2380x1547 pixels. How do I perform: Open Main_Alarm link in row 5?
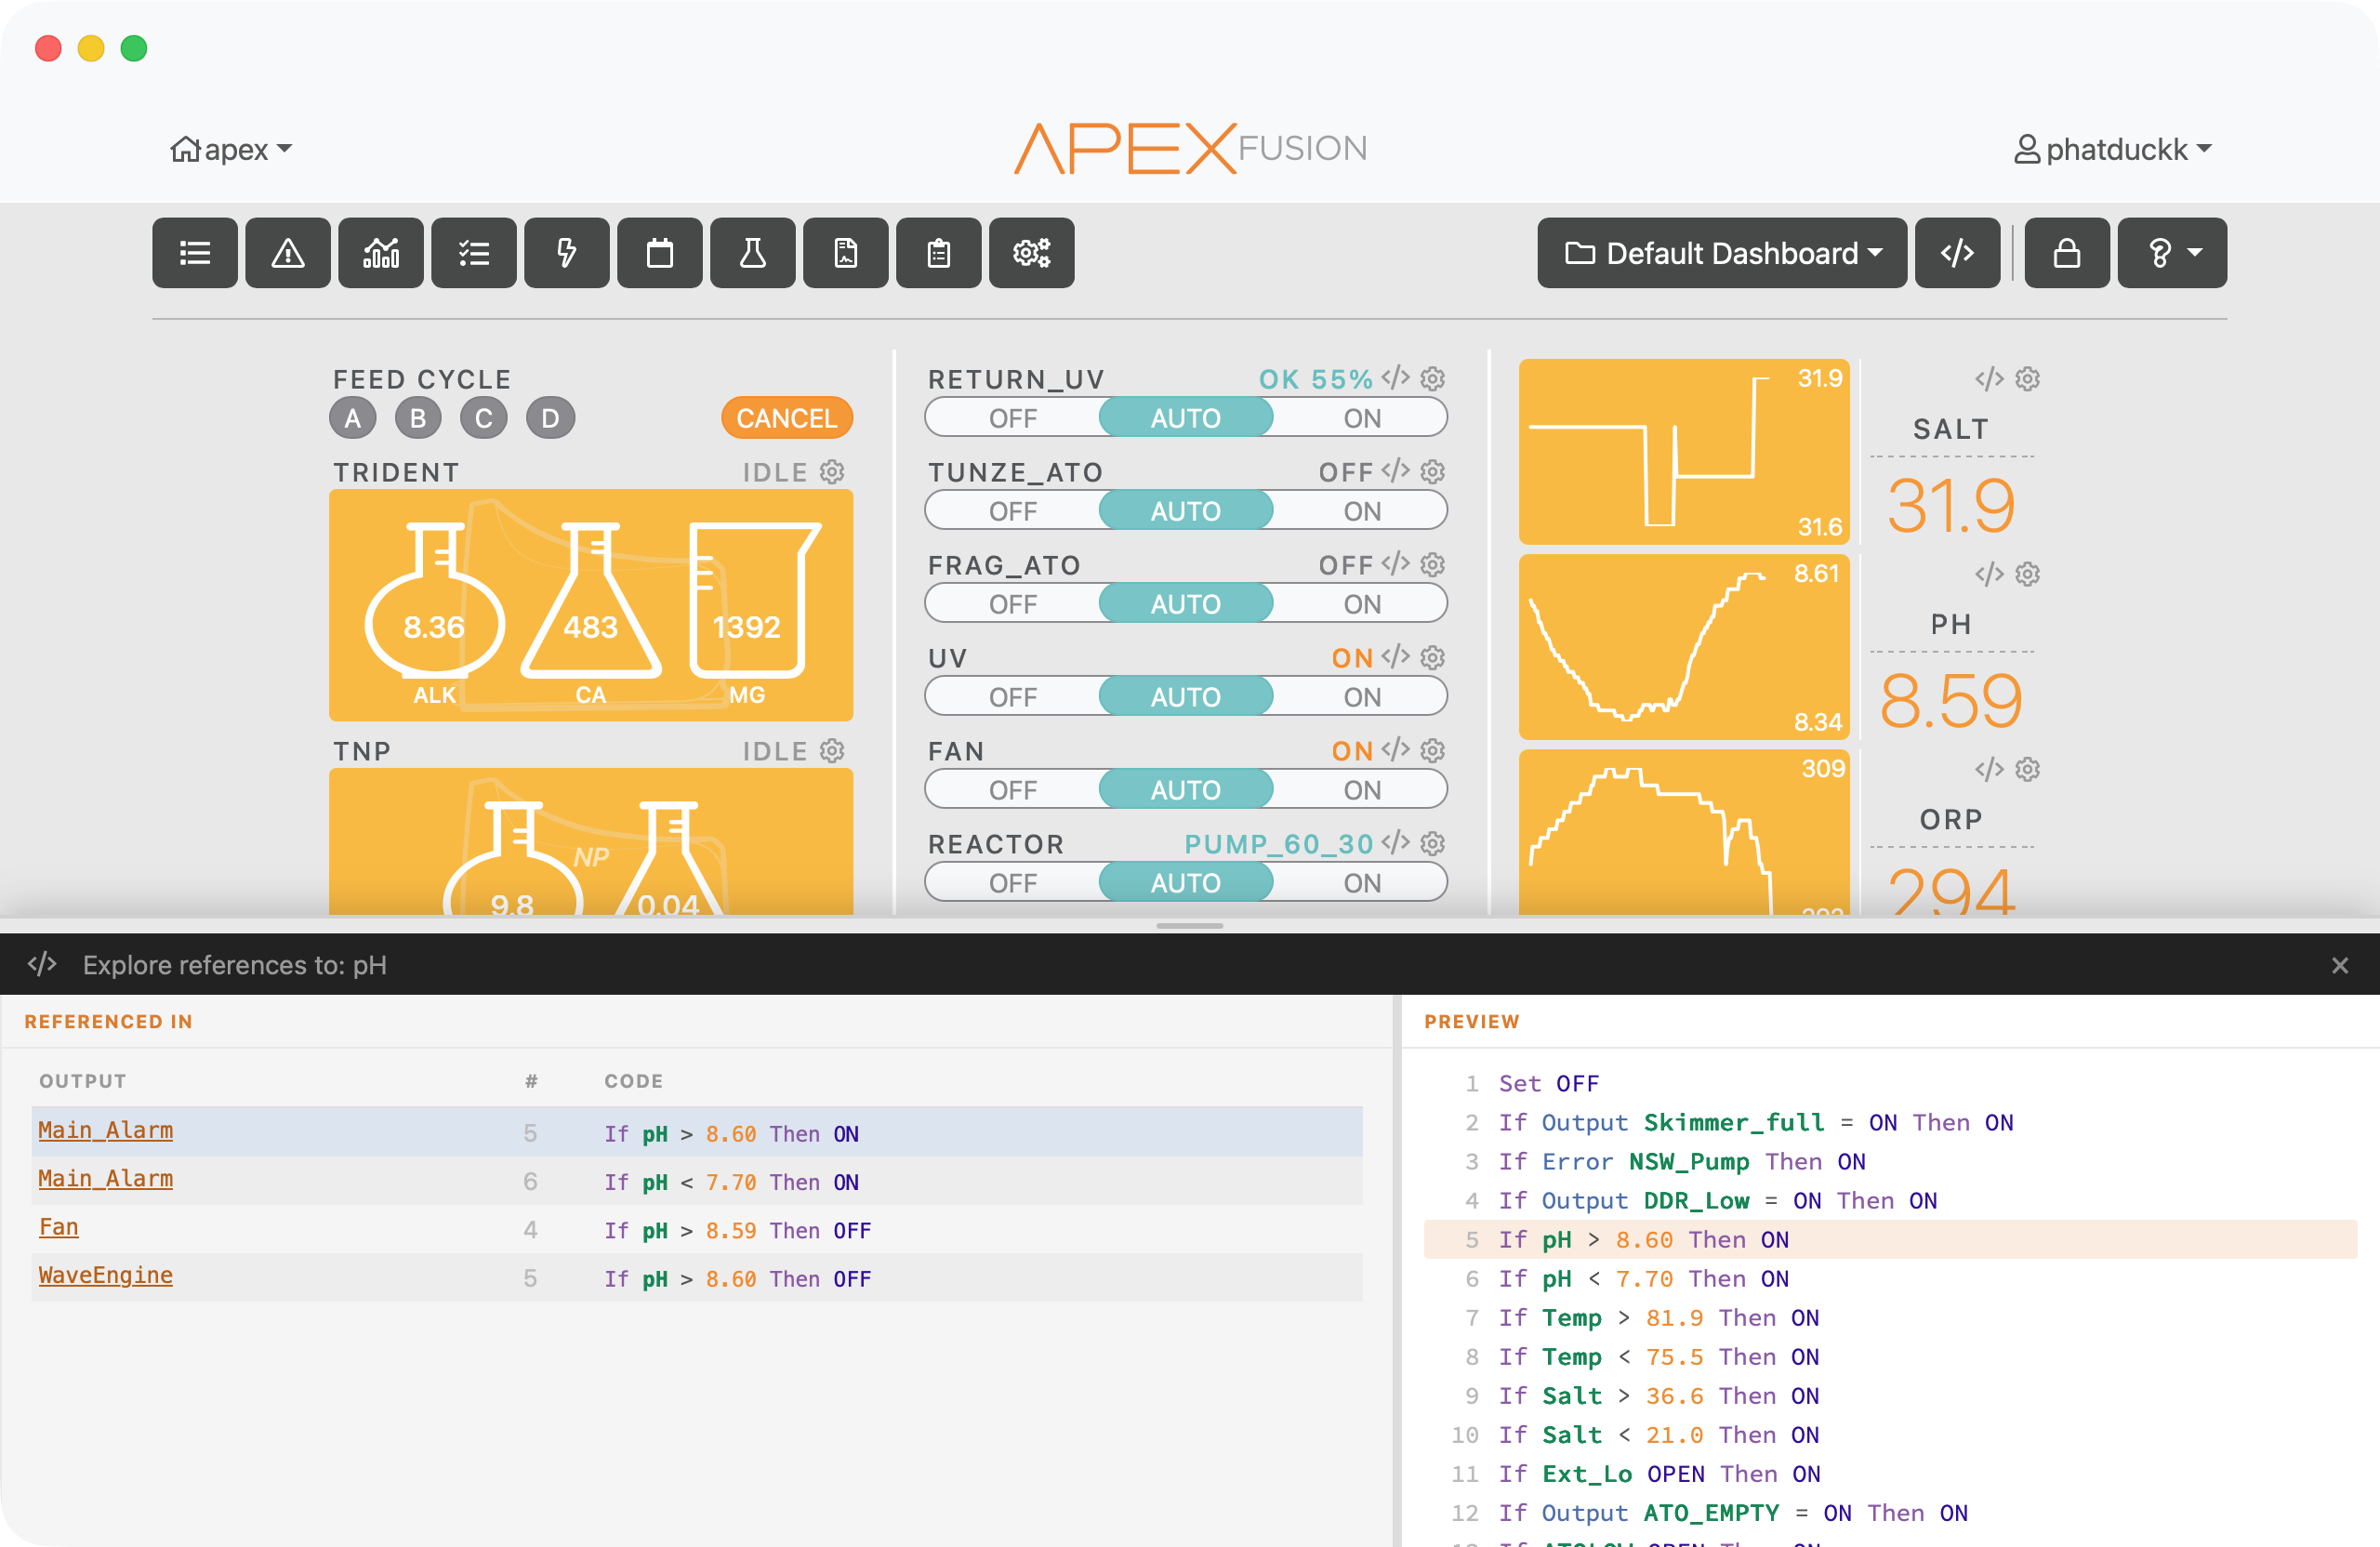click(x=105, y=1130)
